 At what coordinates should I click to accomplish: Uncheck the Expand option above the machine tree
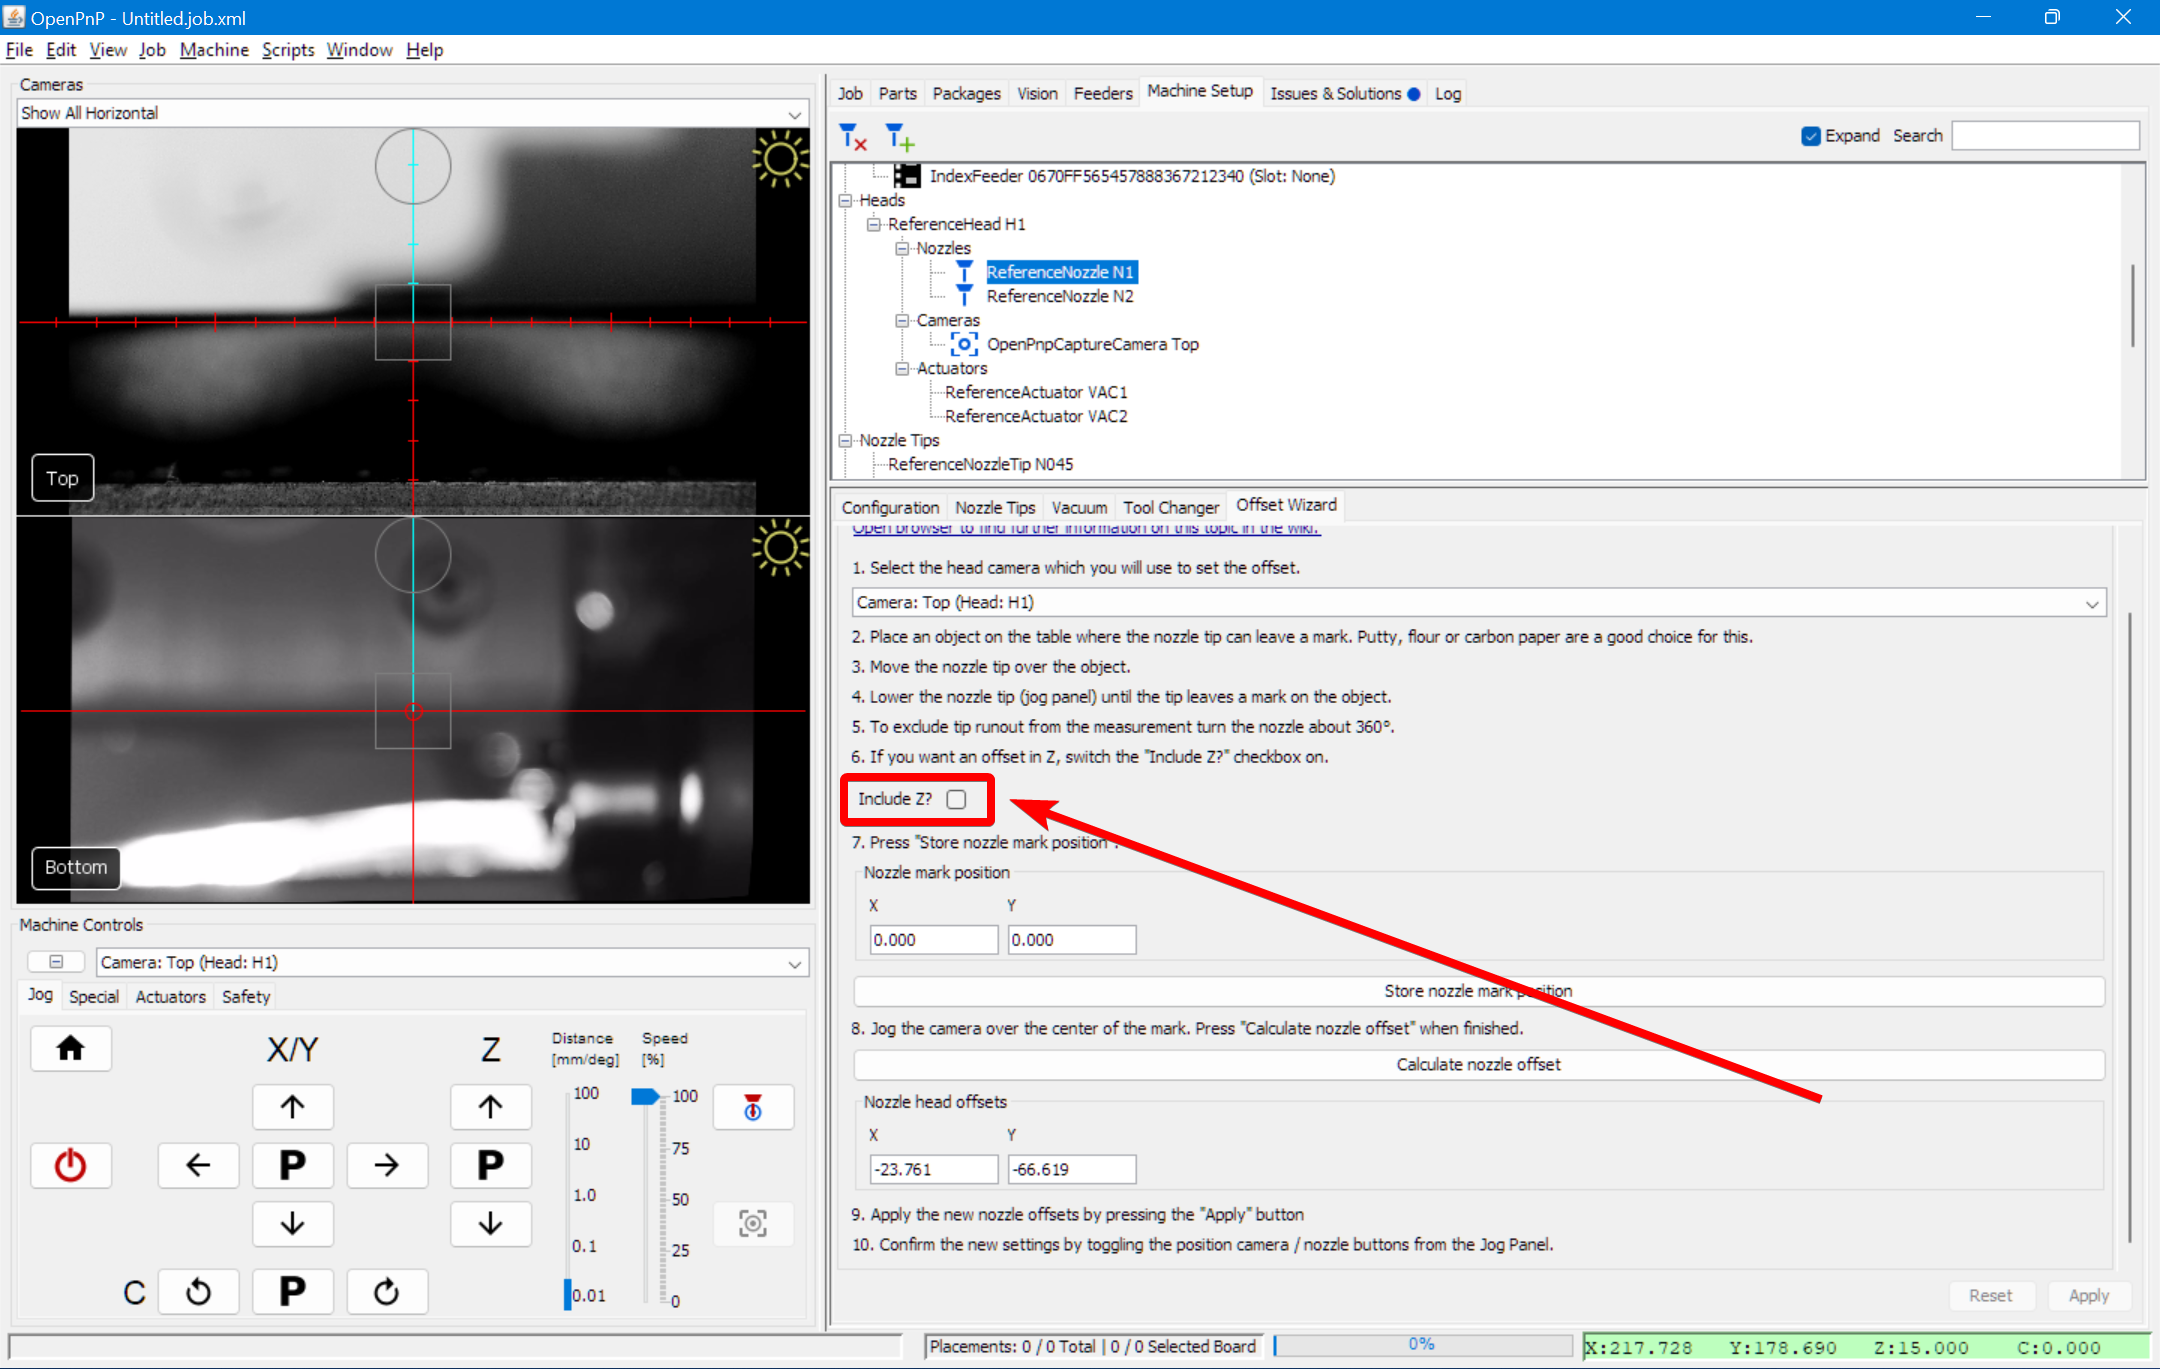pos(1811,135)
